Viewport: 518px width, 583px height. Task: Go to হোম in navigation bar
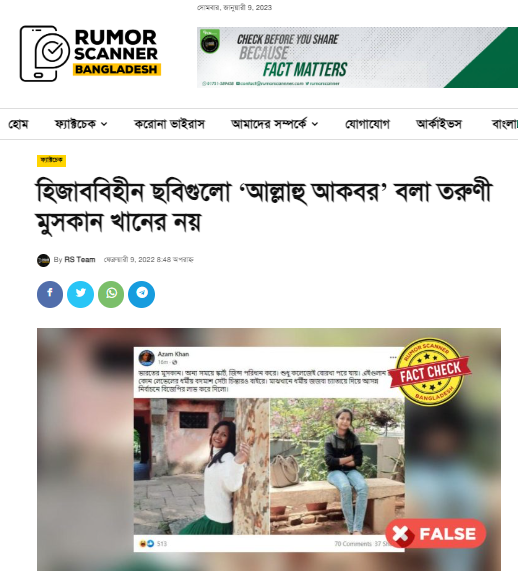point(18,124)
